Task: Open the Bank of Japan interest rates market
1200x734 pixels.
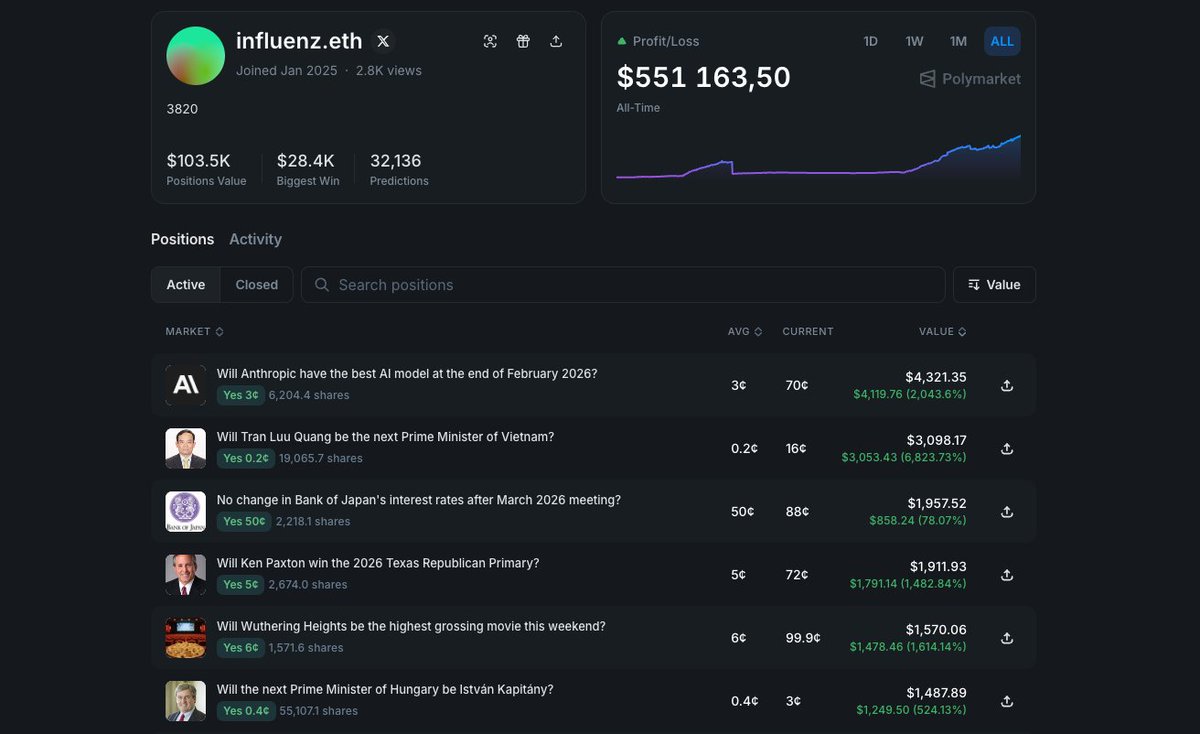Action: point(419,499)
